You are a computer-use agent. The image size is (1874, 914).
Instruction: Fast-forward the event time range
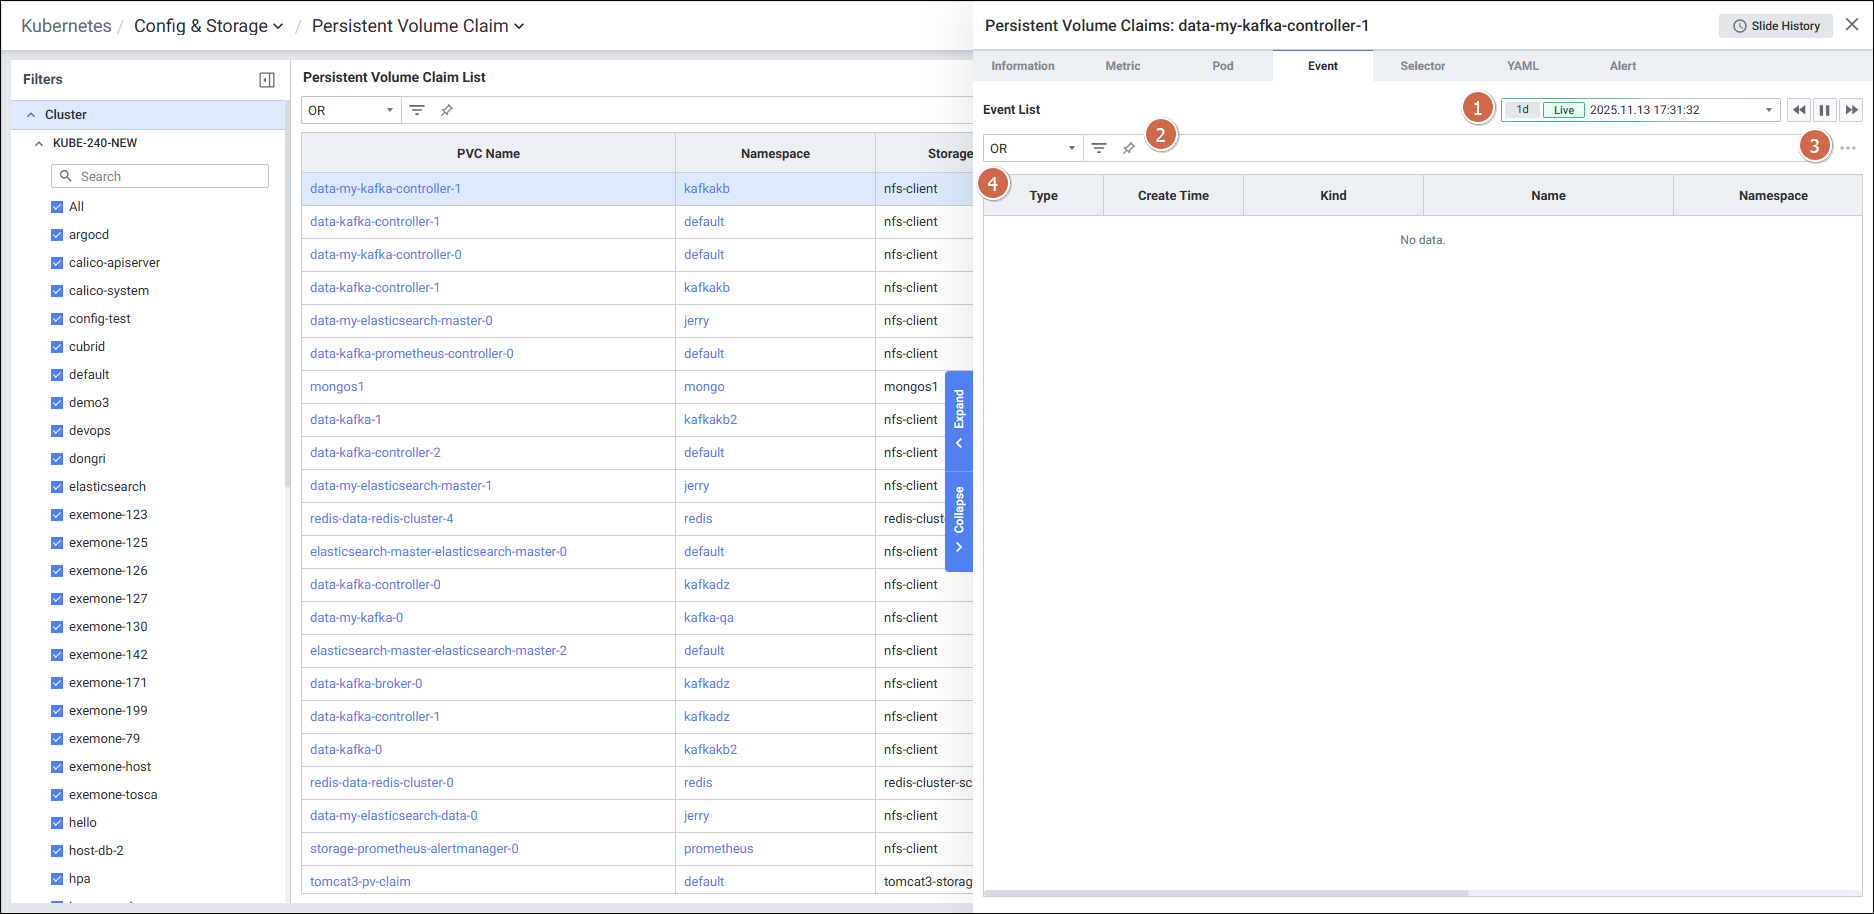(x=1851, y=110)
